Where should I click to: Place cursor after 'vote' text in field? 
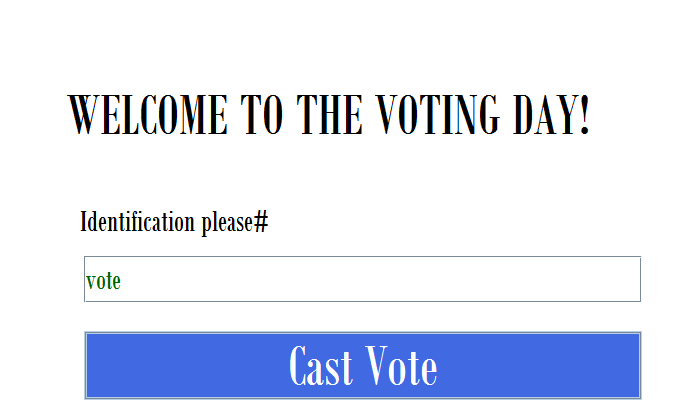tap(123, 281)
